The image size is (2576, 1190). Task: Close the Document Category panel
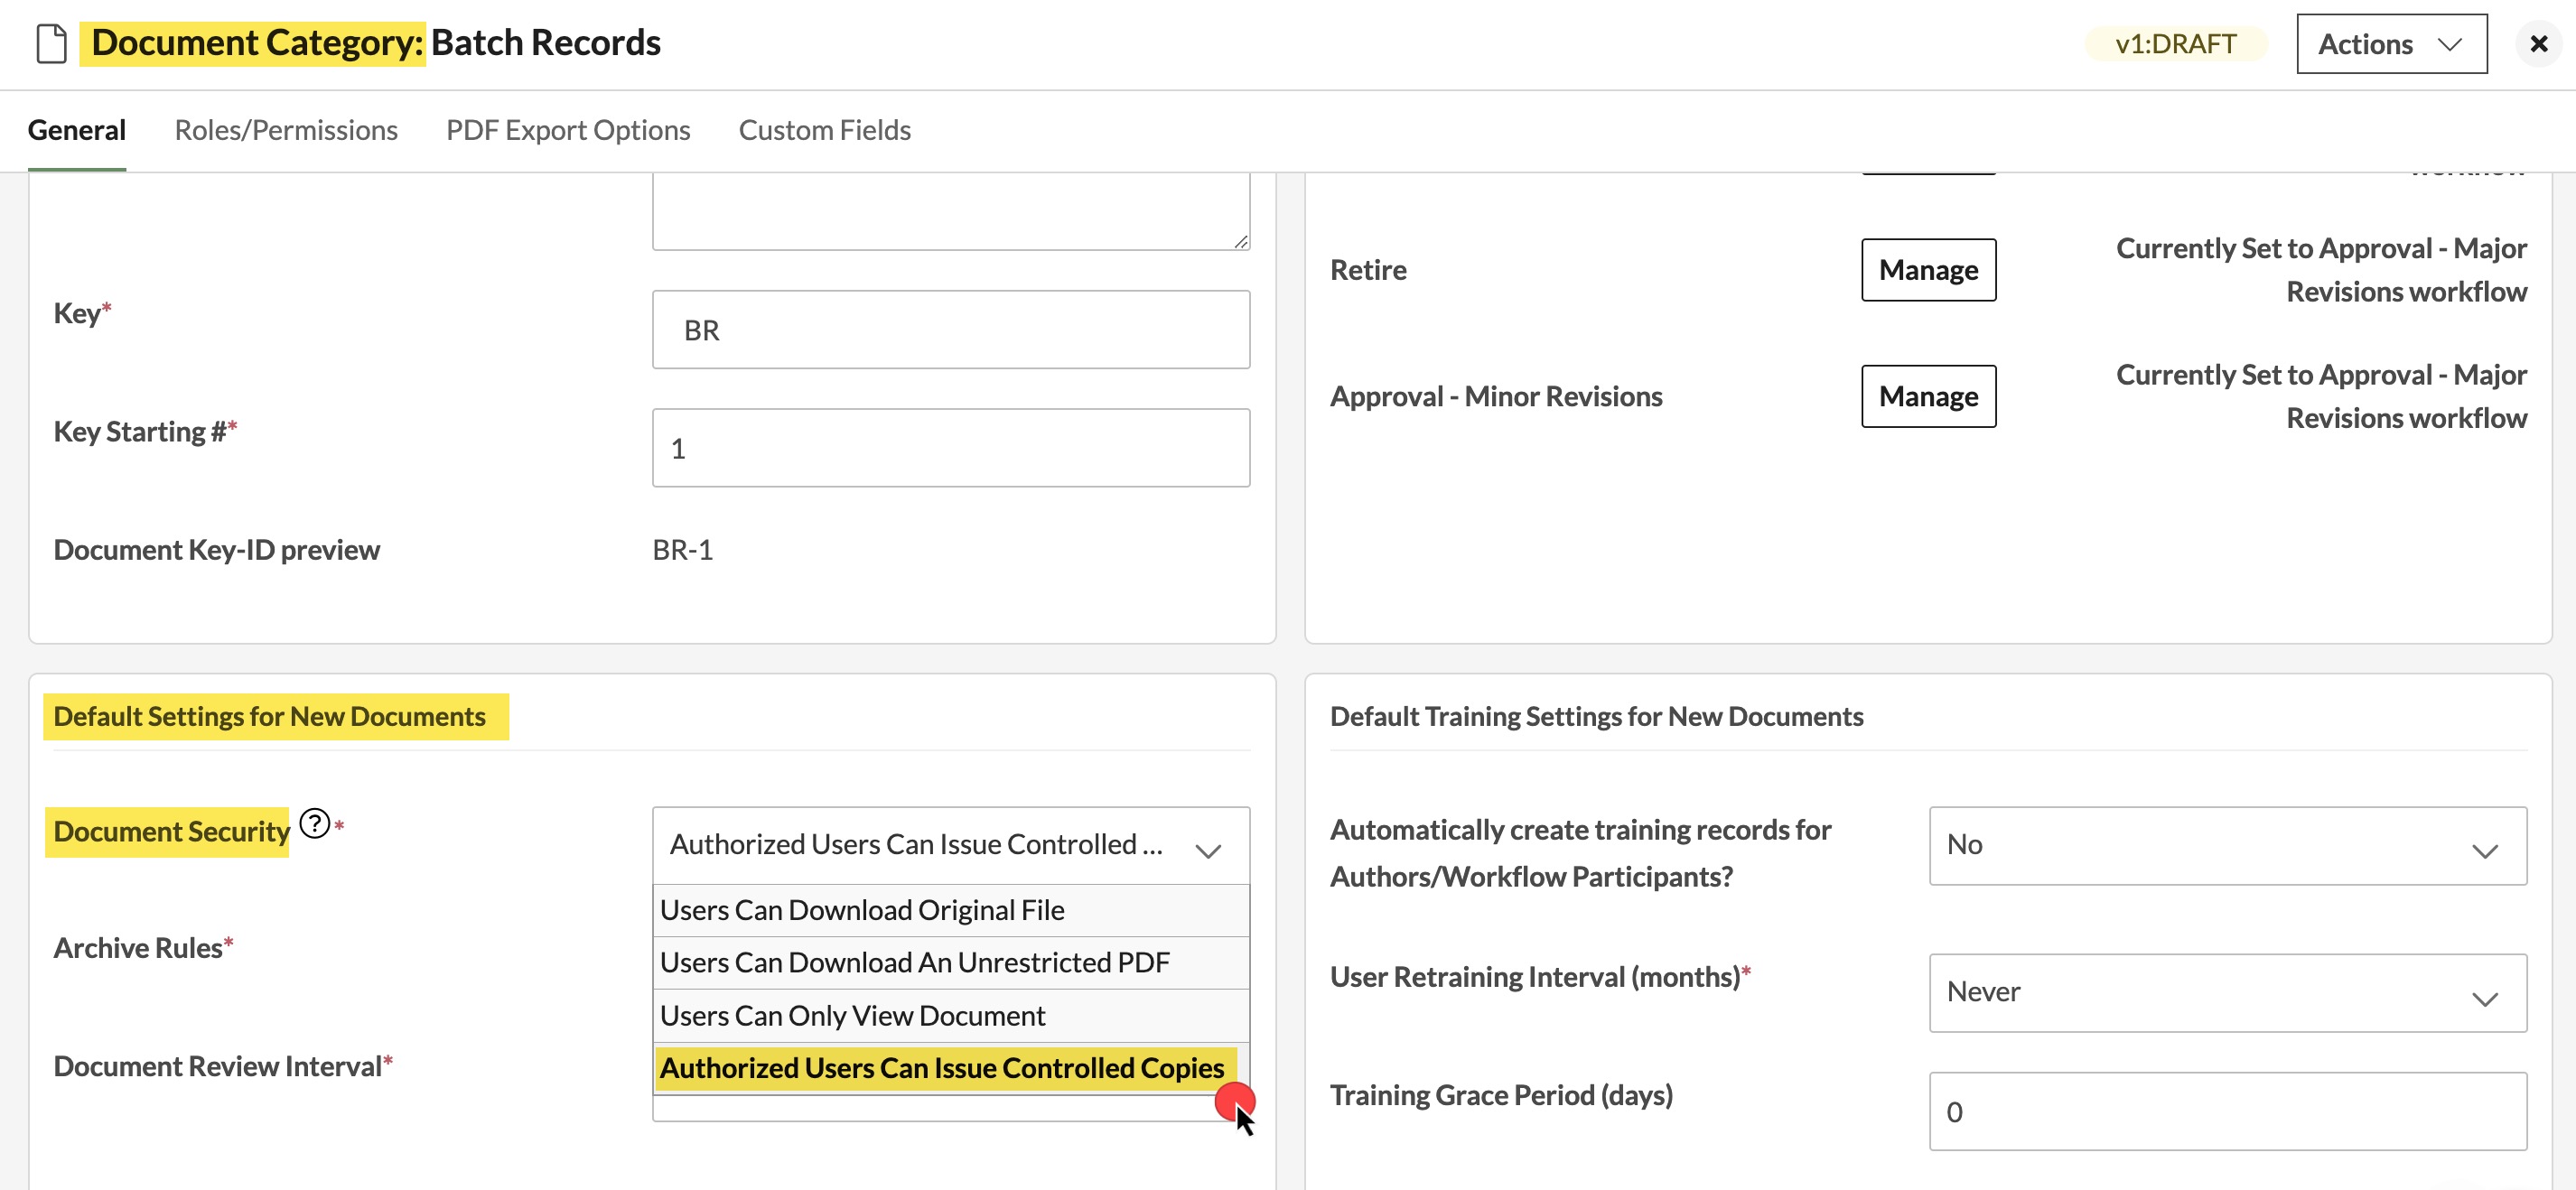(x=2538, y=44)
